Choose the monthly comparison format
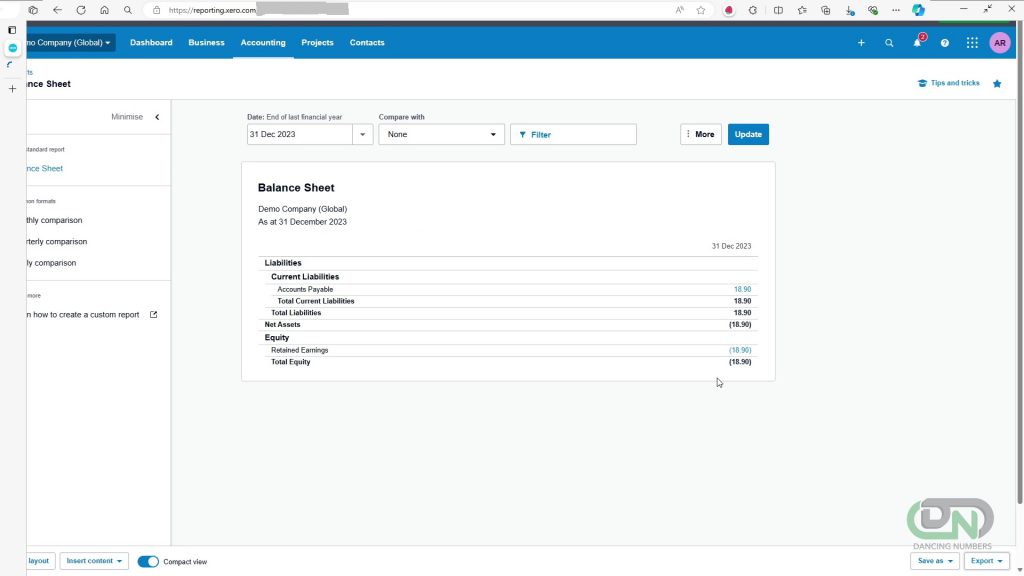The image size is (1024, 576). coord(55,220)
